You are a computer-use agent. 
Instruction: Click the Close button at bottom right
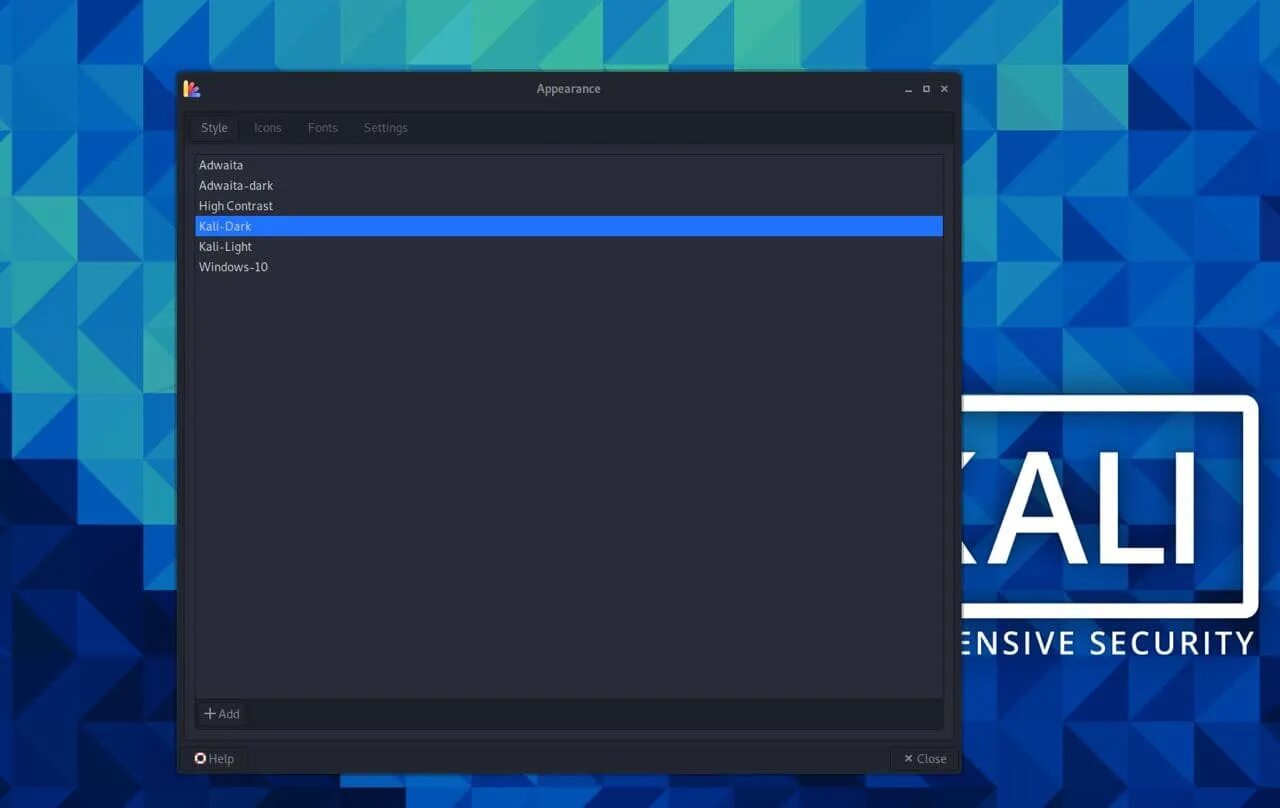(x=924, y=759)
